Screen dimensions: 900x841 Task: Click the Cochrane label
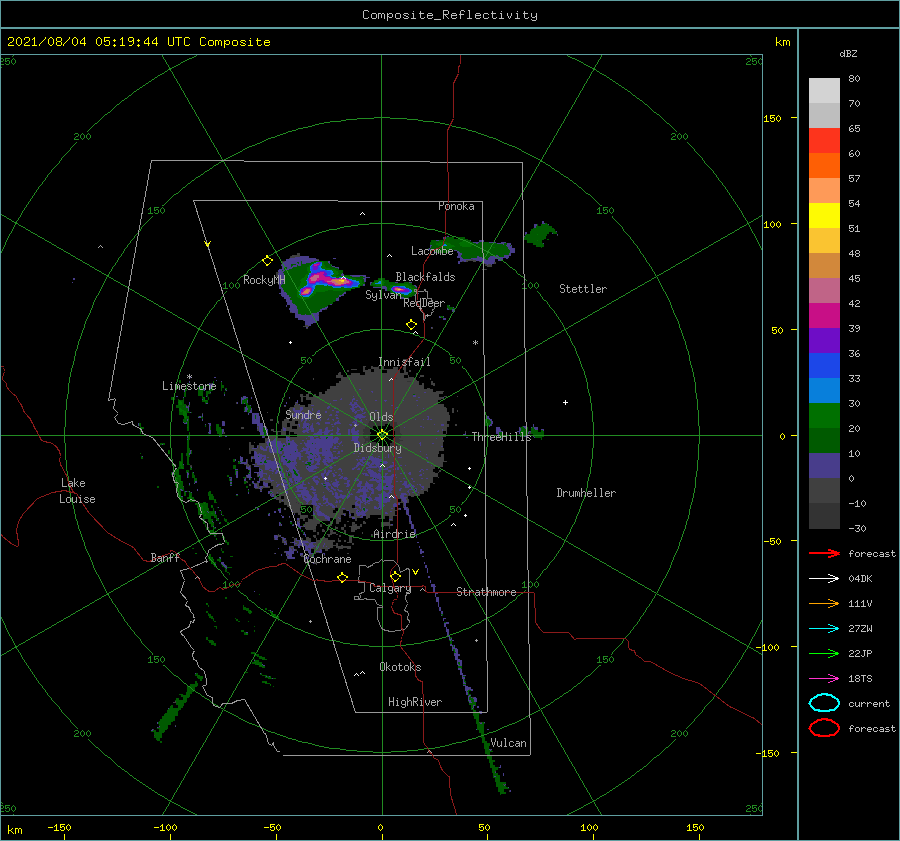[x=327, y=559]
